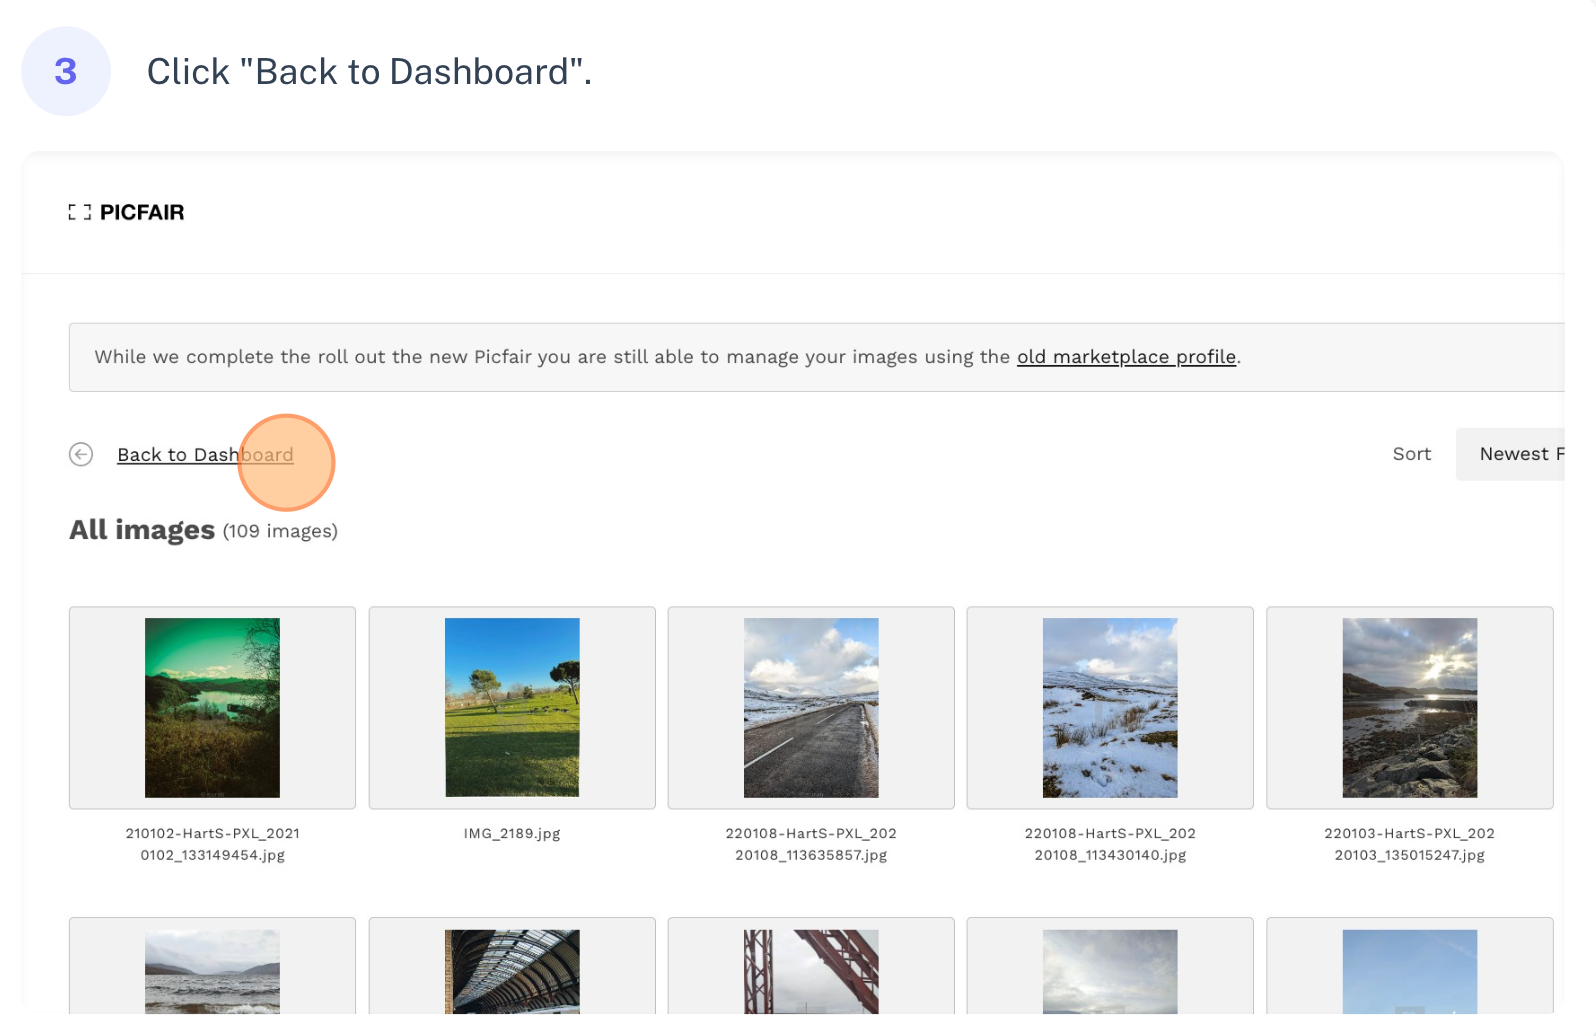Open the sunlit rocky shore thumbnail

[1410, 708]
